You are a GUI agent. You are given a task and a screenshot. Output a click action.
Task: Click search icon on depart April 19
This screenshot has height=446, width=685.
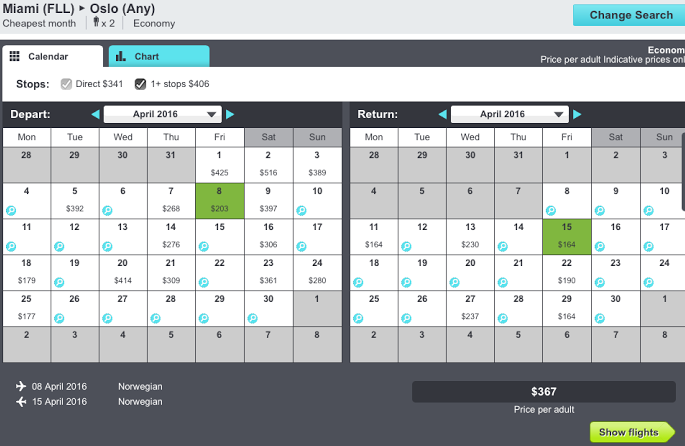tap(59, 282)
